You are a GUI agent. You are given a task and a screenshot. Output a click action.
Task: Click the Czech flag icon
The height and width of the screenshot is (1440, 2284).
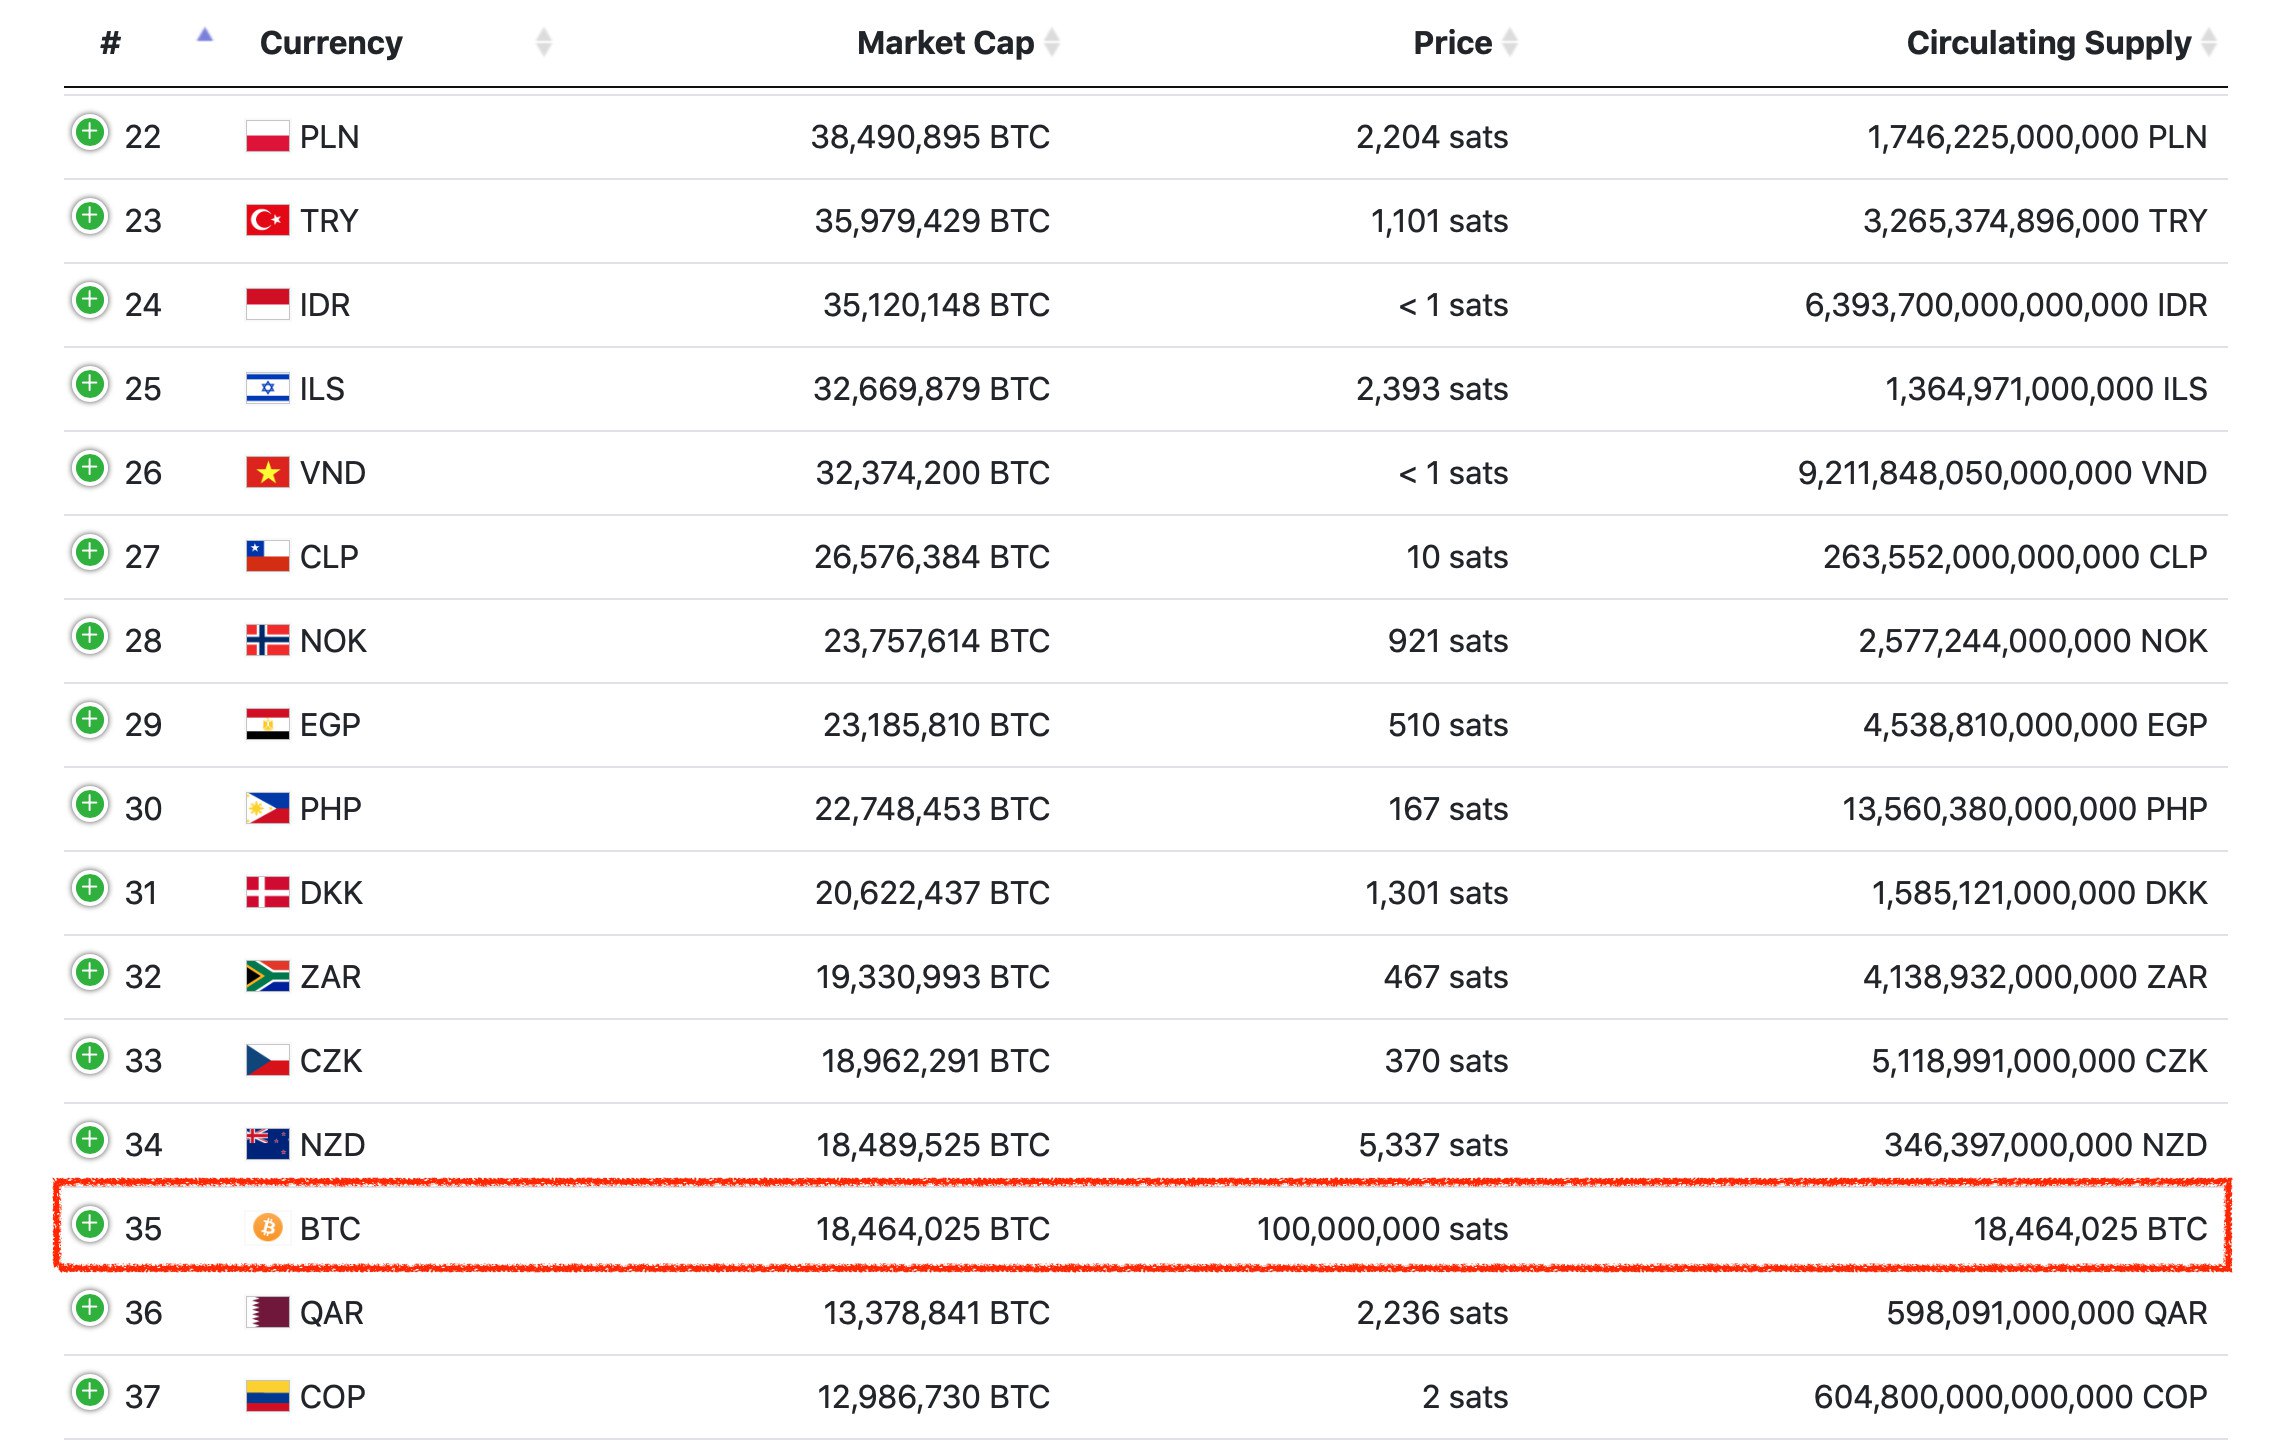coord(267,1060)
